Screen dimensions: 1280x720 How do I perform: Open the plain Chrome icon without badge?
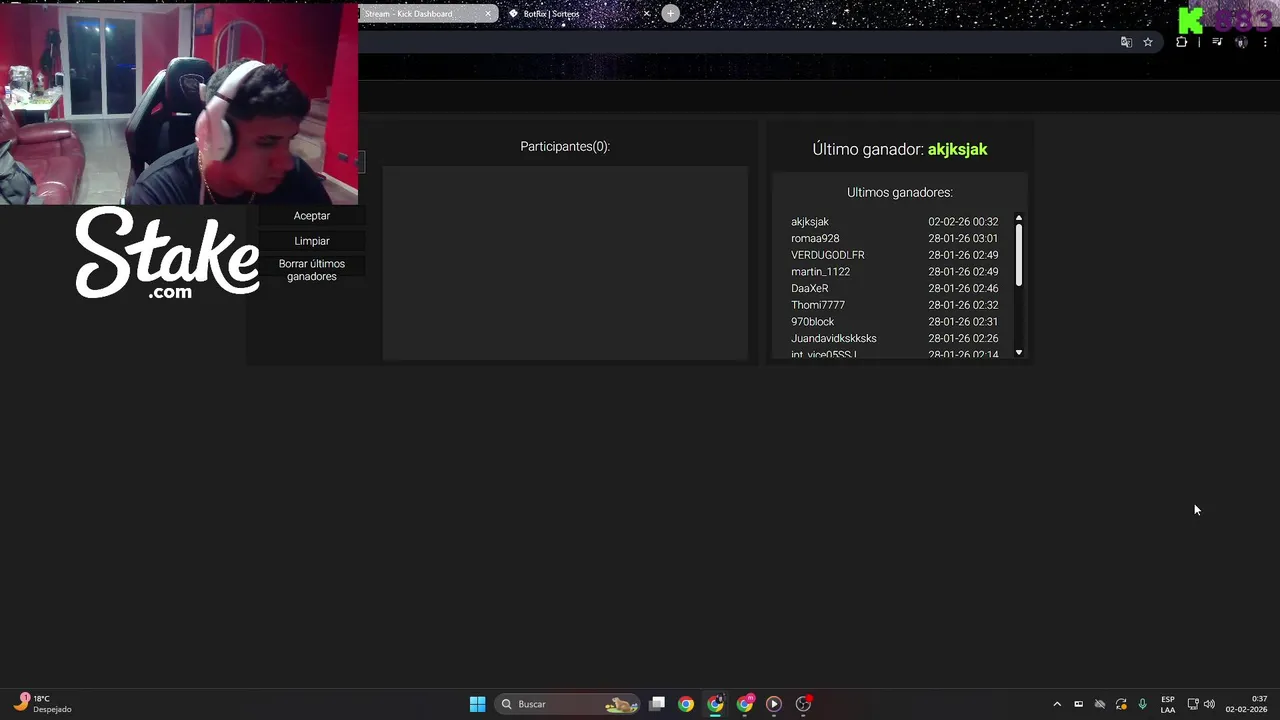coord(685,704)
